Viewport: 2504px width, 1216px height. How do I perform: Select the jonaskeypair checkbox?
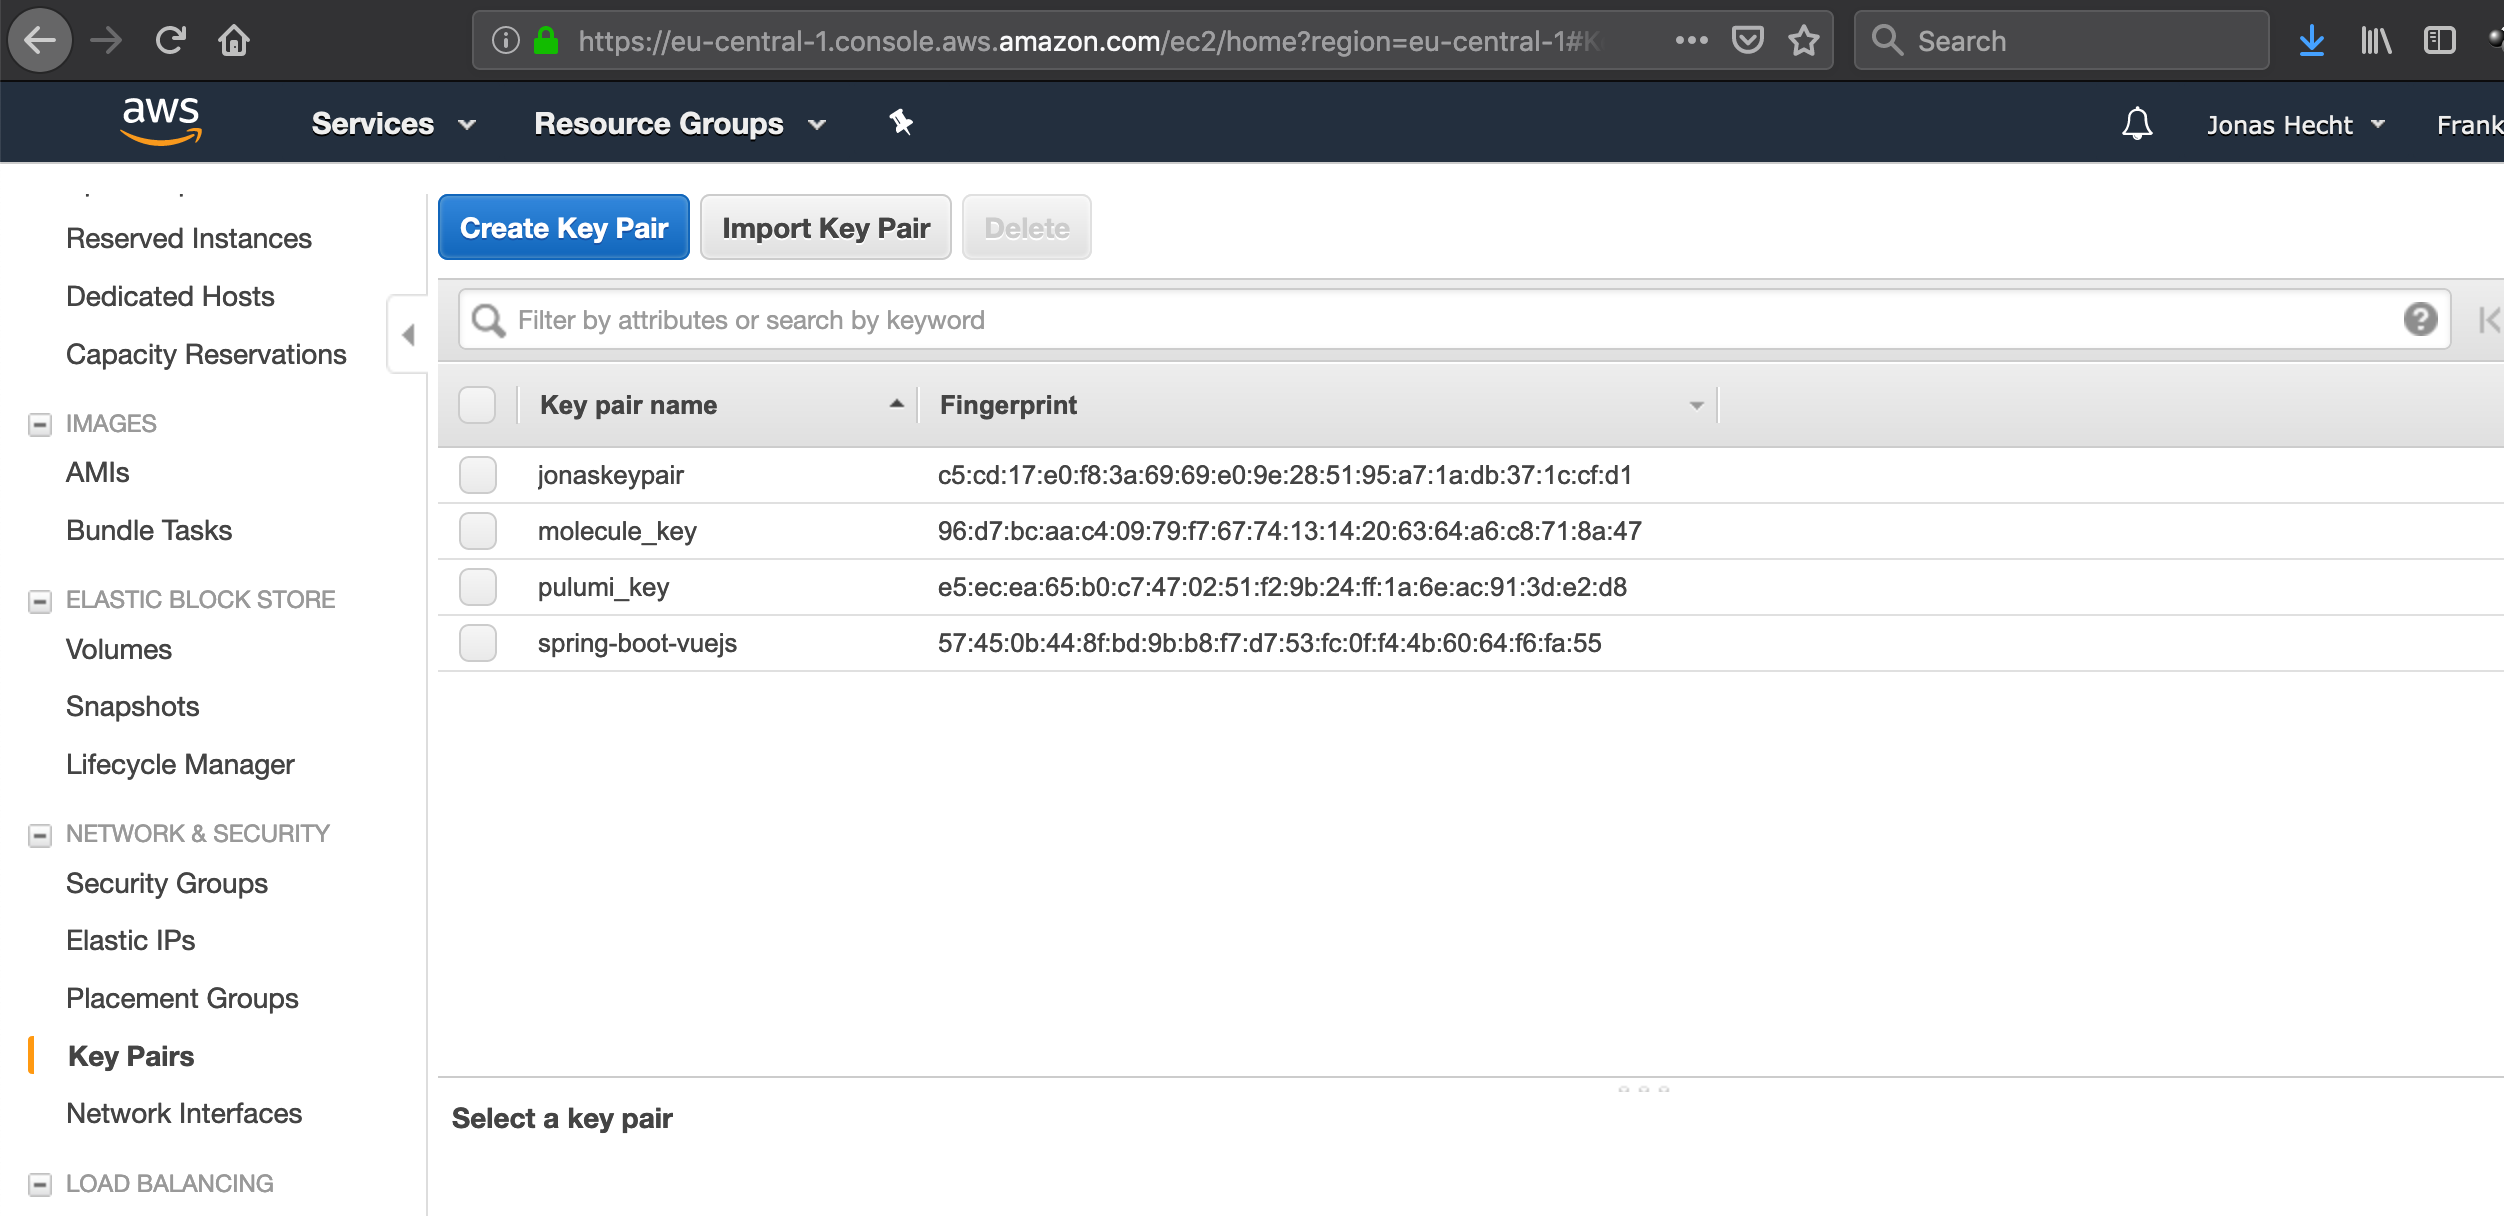(x=478, y=475)
